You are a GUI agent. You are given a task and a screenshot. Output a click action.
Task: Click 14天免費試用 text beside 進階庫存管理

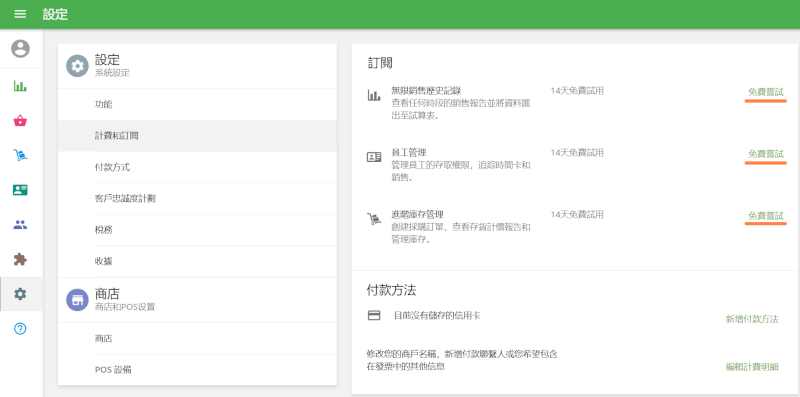click(x=577, y=215)
